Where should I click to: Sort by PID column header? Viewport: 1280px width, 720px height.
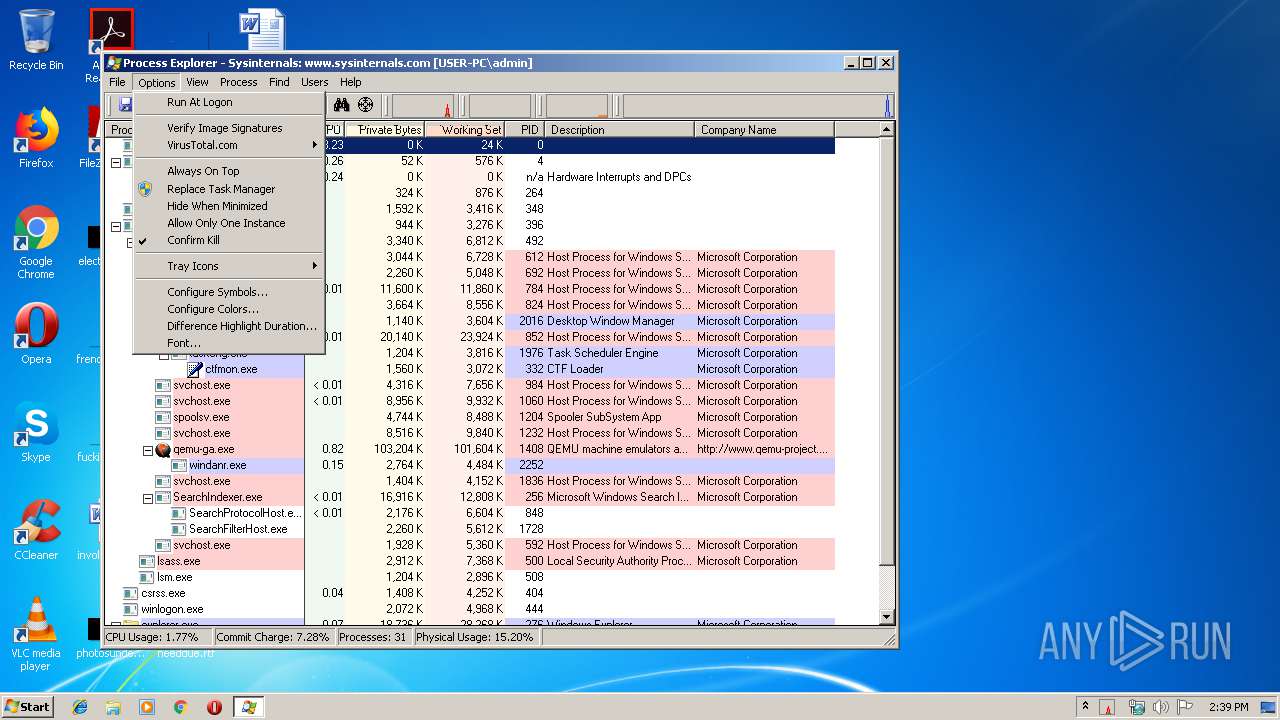tap(525, 130)
